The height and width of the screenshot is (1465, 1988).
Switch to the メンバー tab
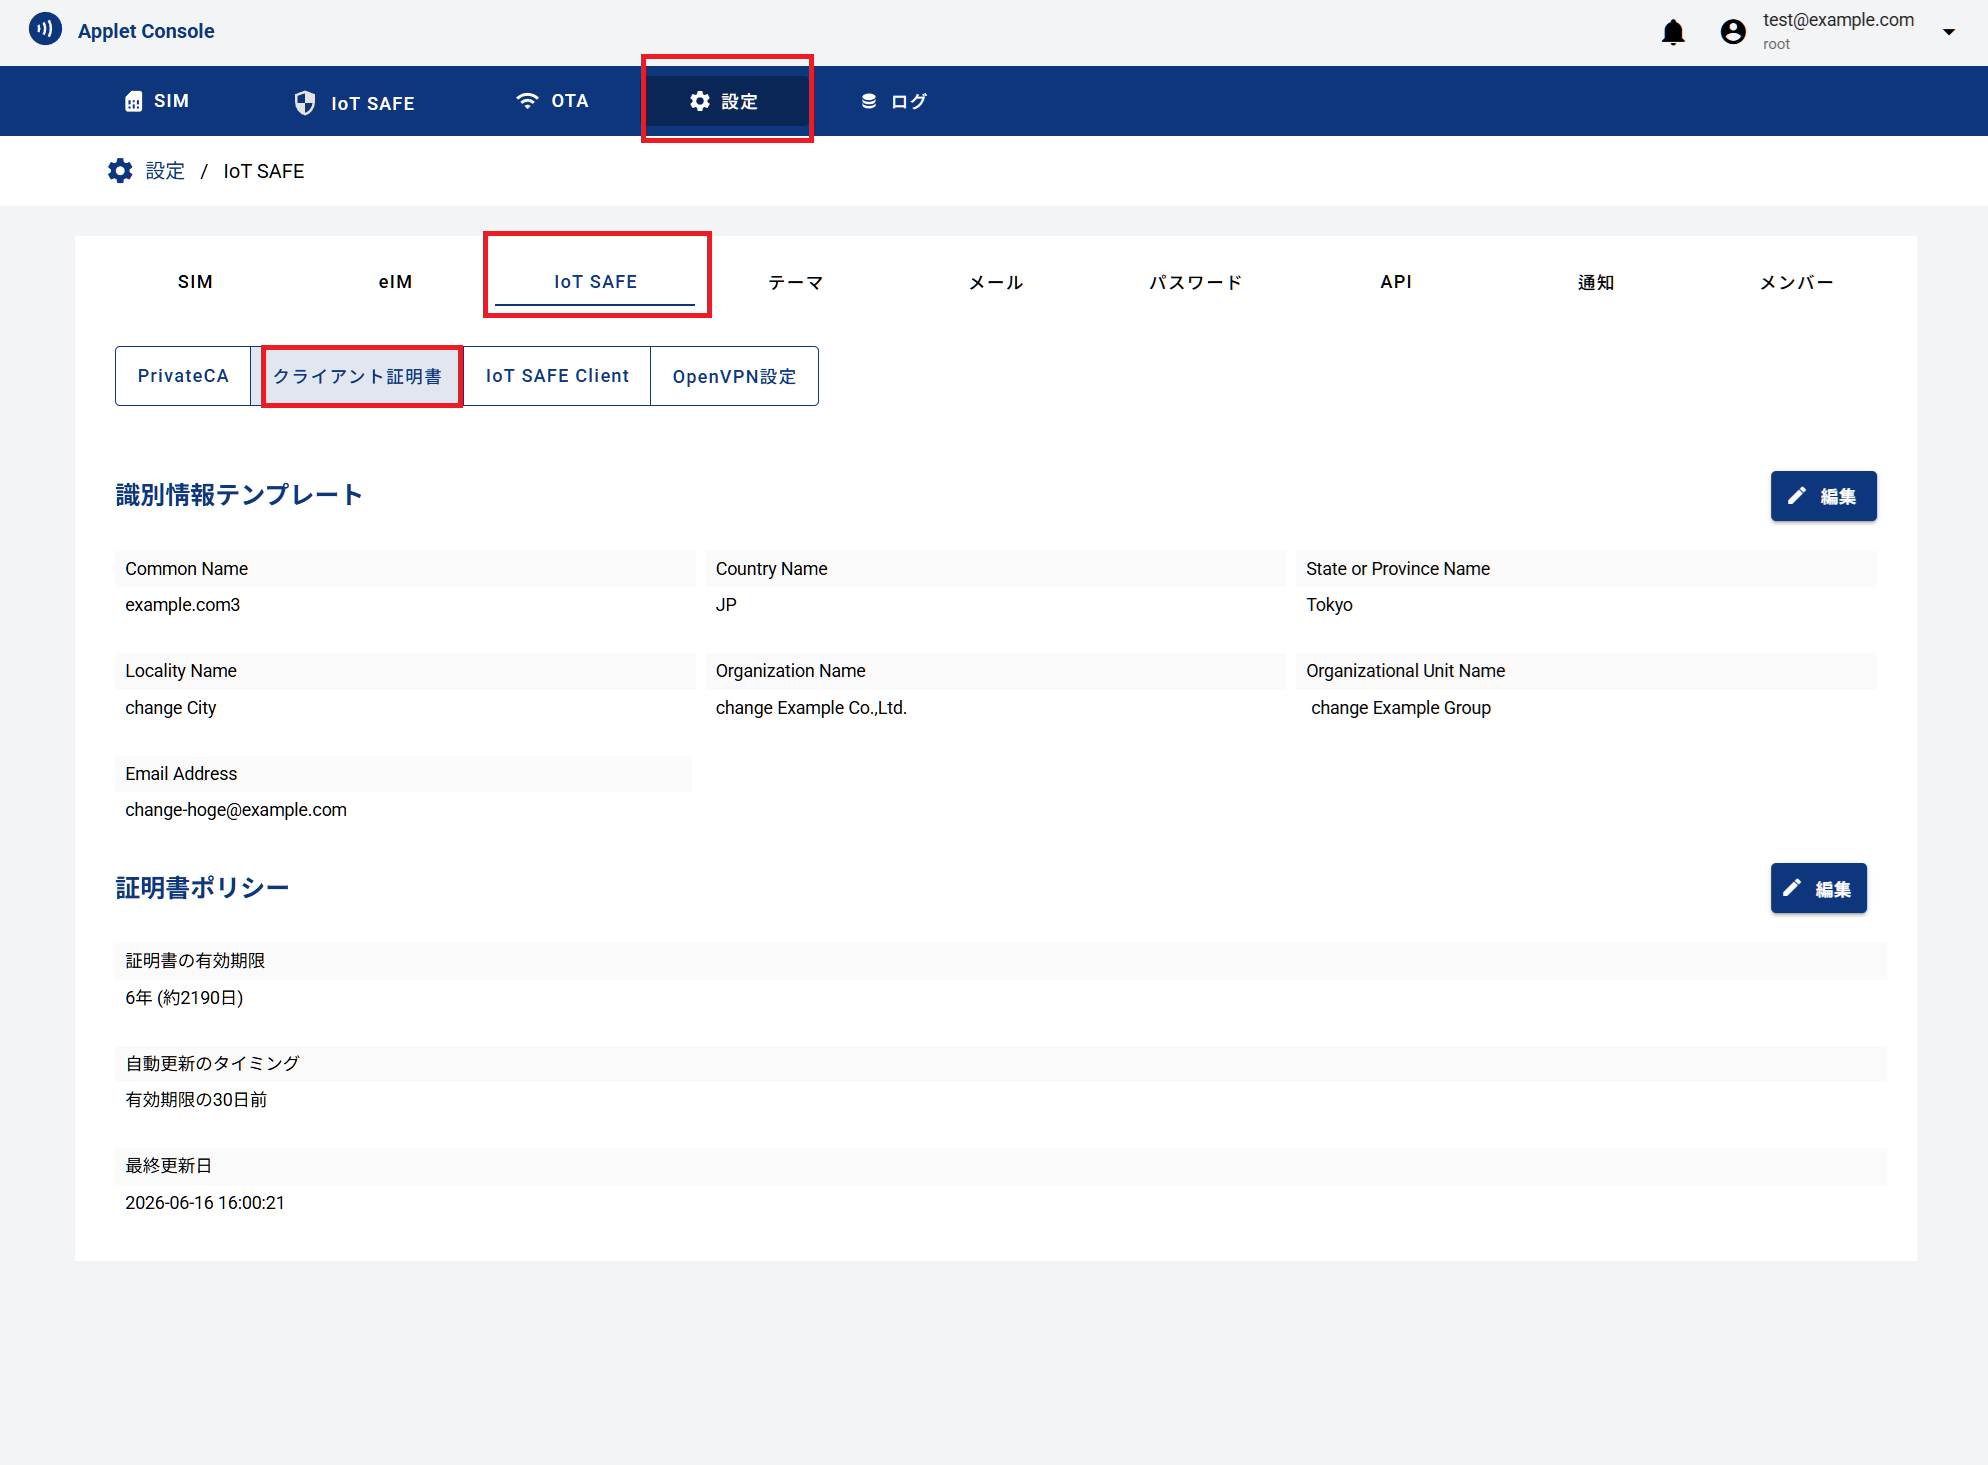tap(1796, 282)
